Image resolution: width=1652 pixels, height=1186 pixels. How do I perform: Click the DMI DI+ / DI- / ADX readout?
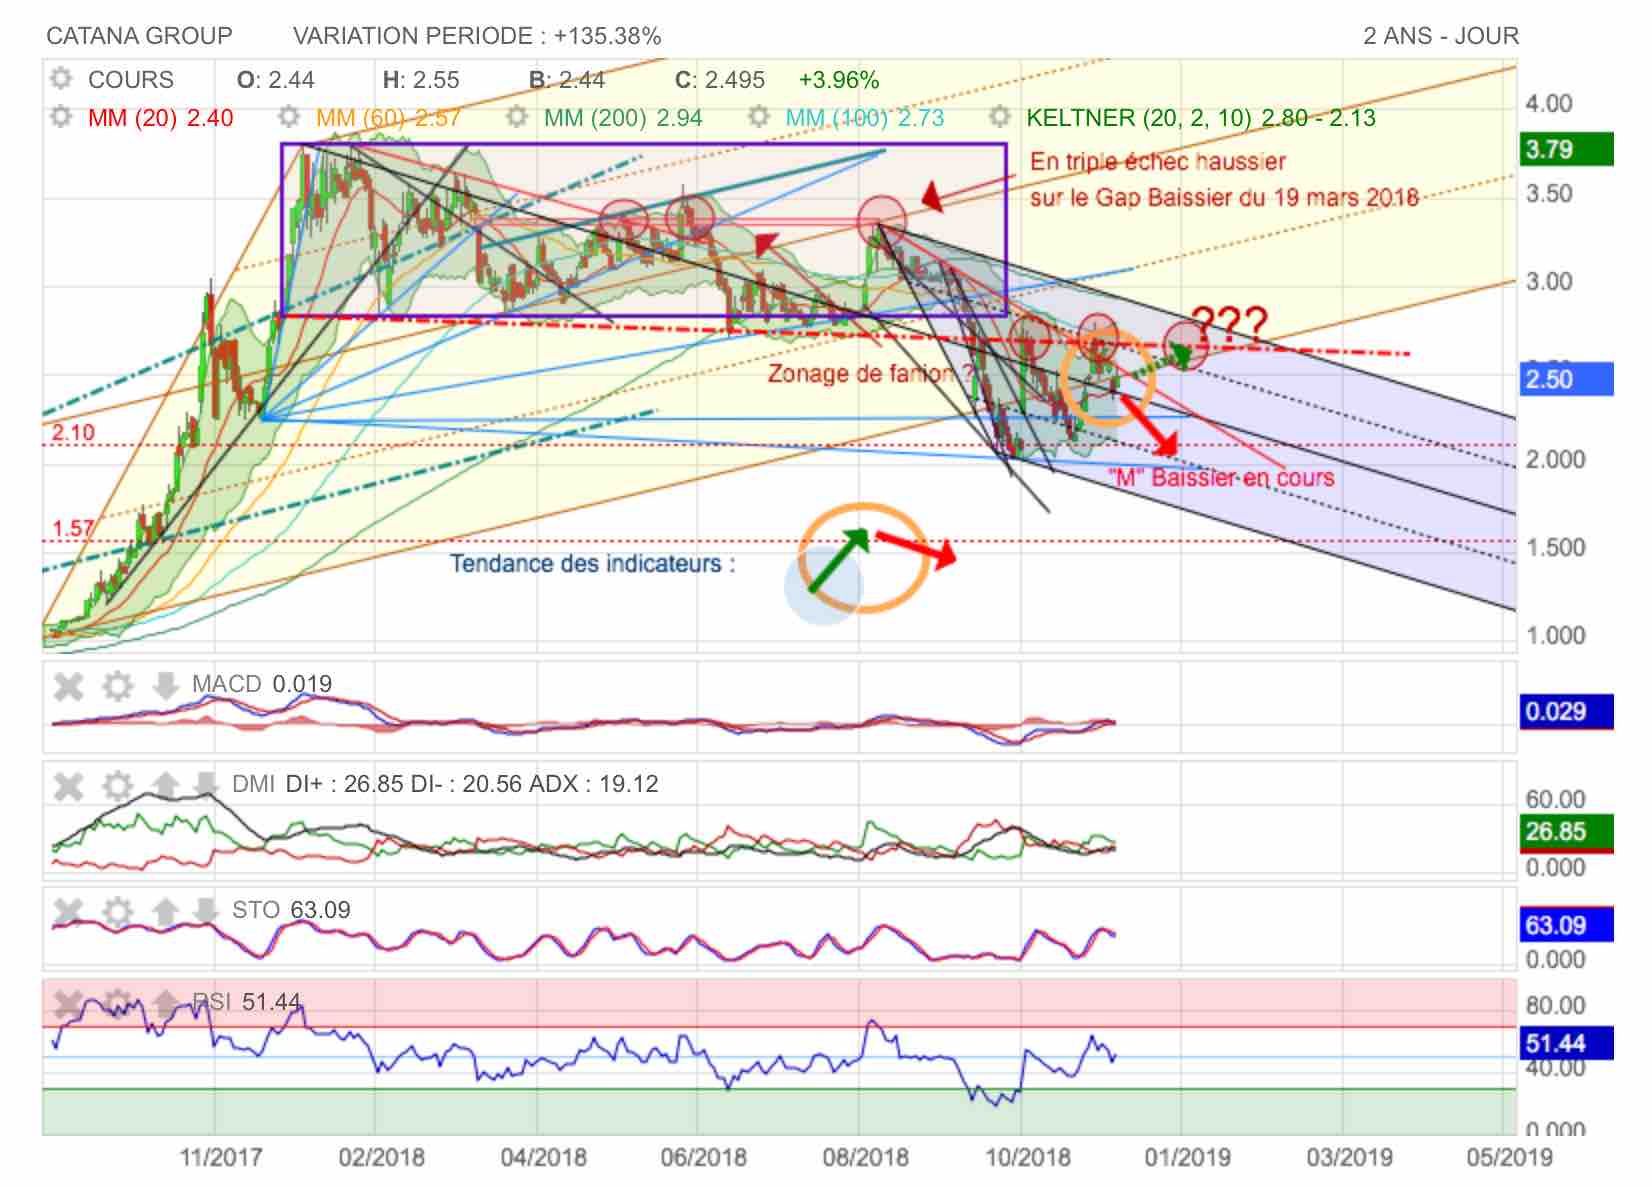[x=445, y=784]
